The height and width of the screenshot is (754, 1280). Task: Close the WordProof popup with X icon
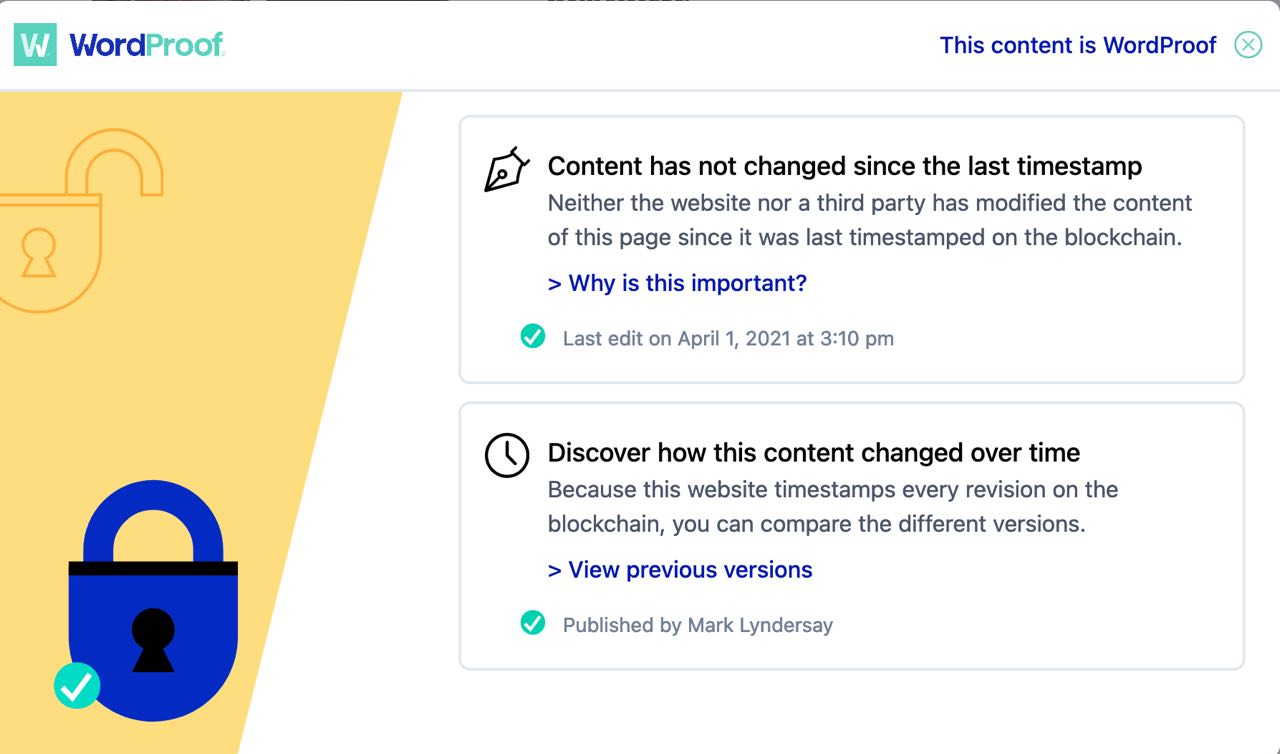pos(1248,45)
